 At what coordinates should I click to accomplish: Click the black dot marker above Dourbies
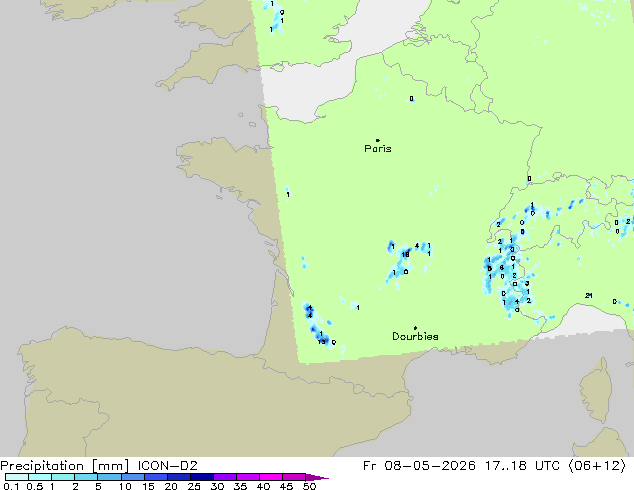tap(415, 328)
